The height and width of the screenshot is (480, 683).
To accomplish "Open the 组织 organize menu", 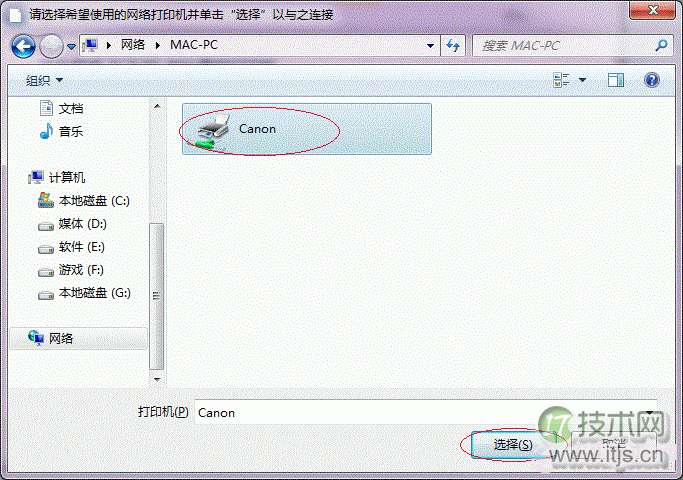I will tap(44, 80).
